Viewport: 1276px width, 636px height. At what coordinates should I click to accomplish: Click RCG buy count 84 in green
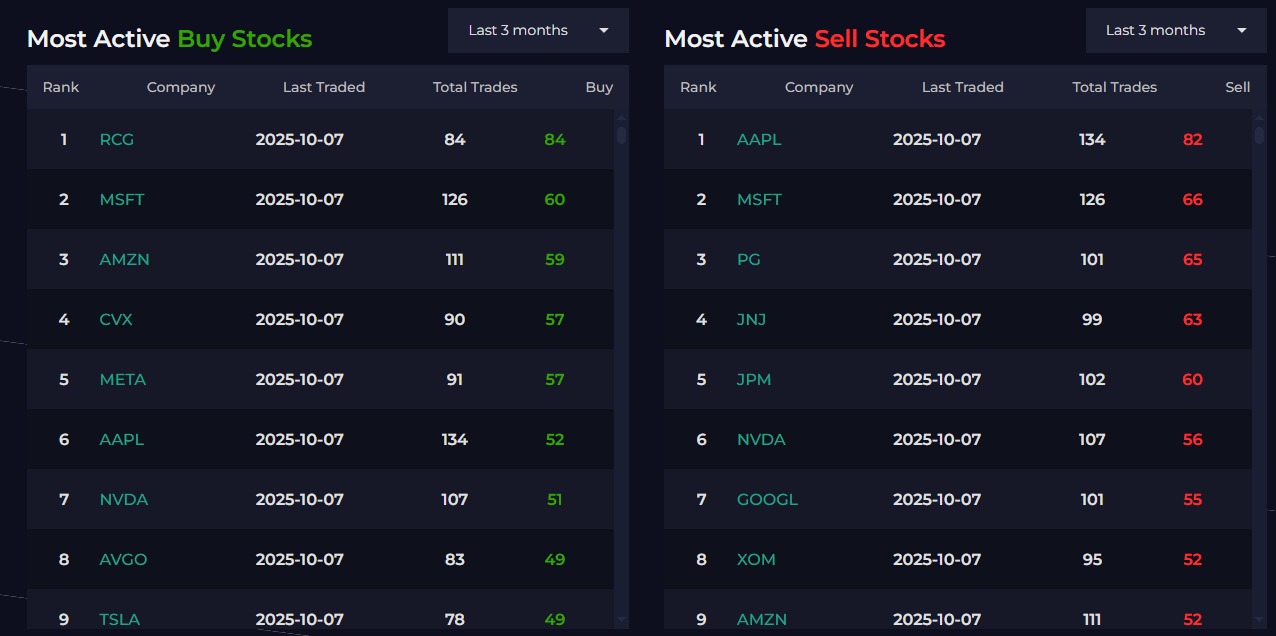[x=555, y=139]
